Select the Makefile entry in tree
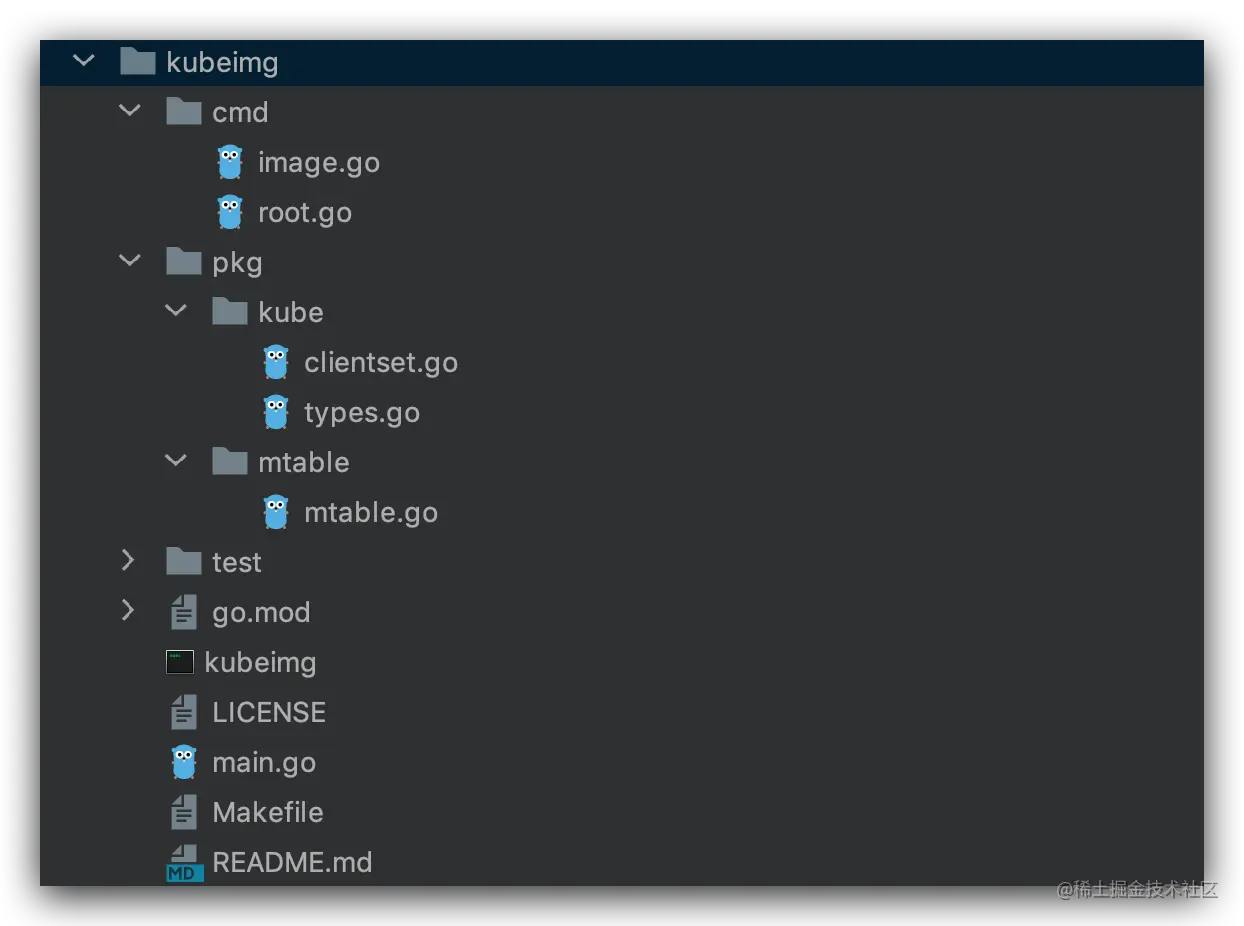 pyautogui.click(x=268, y=812)
